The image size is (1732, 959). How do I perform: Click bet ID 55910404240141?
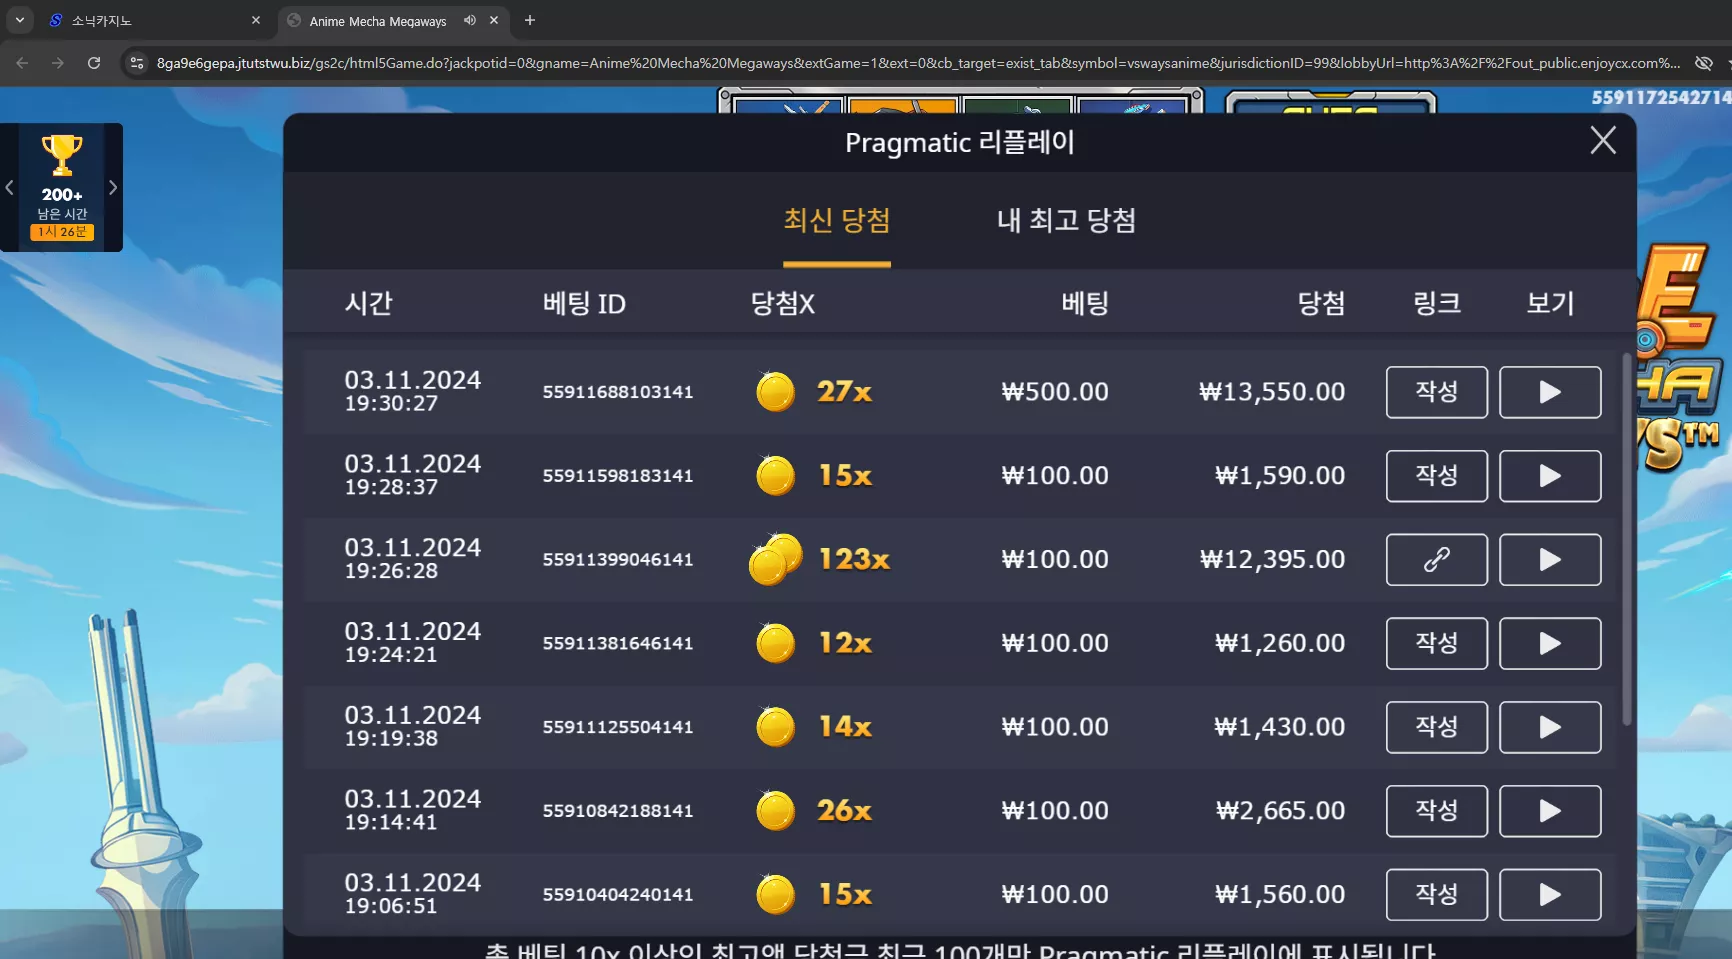(x=618, y=895)
